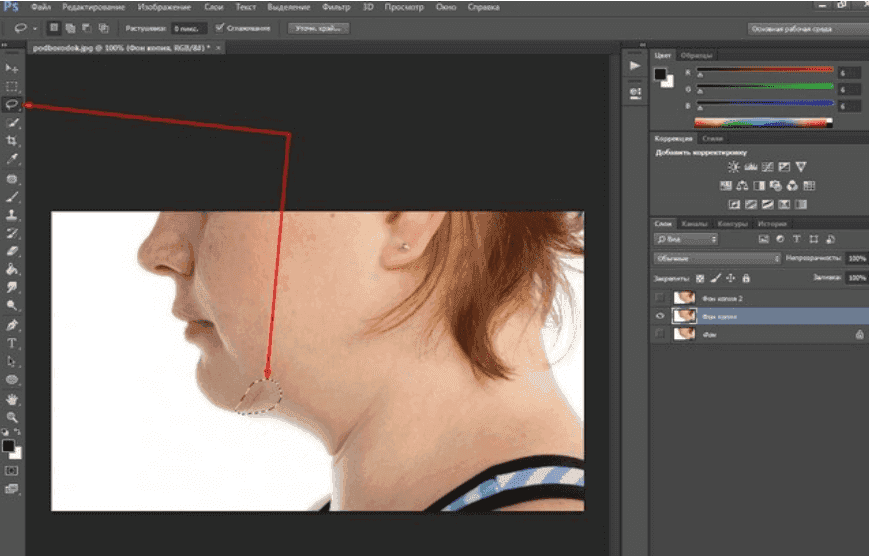Image resolution: width=869 pixels, height=556 pixels.
Task: Select the Hand tool
Action: click(x=12, y=399)
